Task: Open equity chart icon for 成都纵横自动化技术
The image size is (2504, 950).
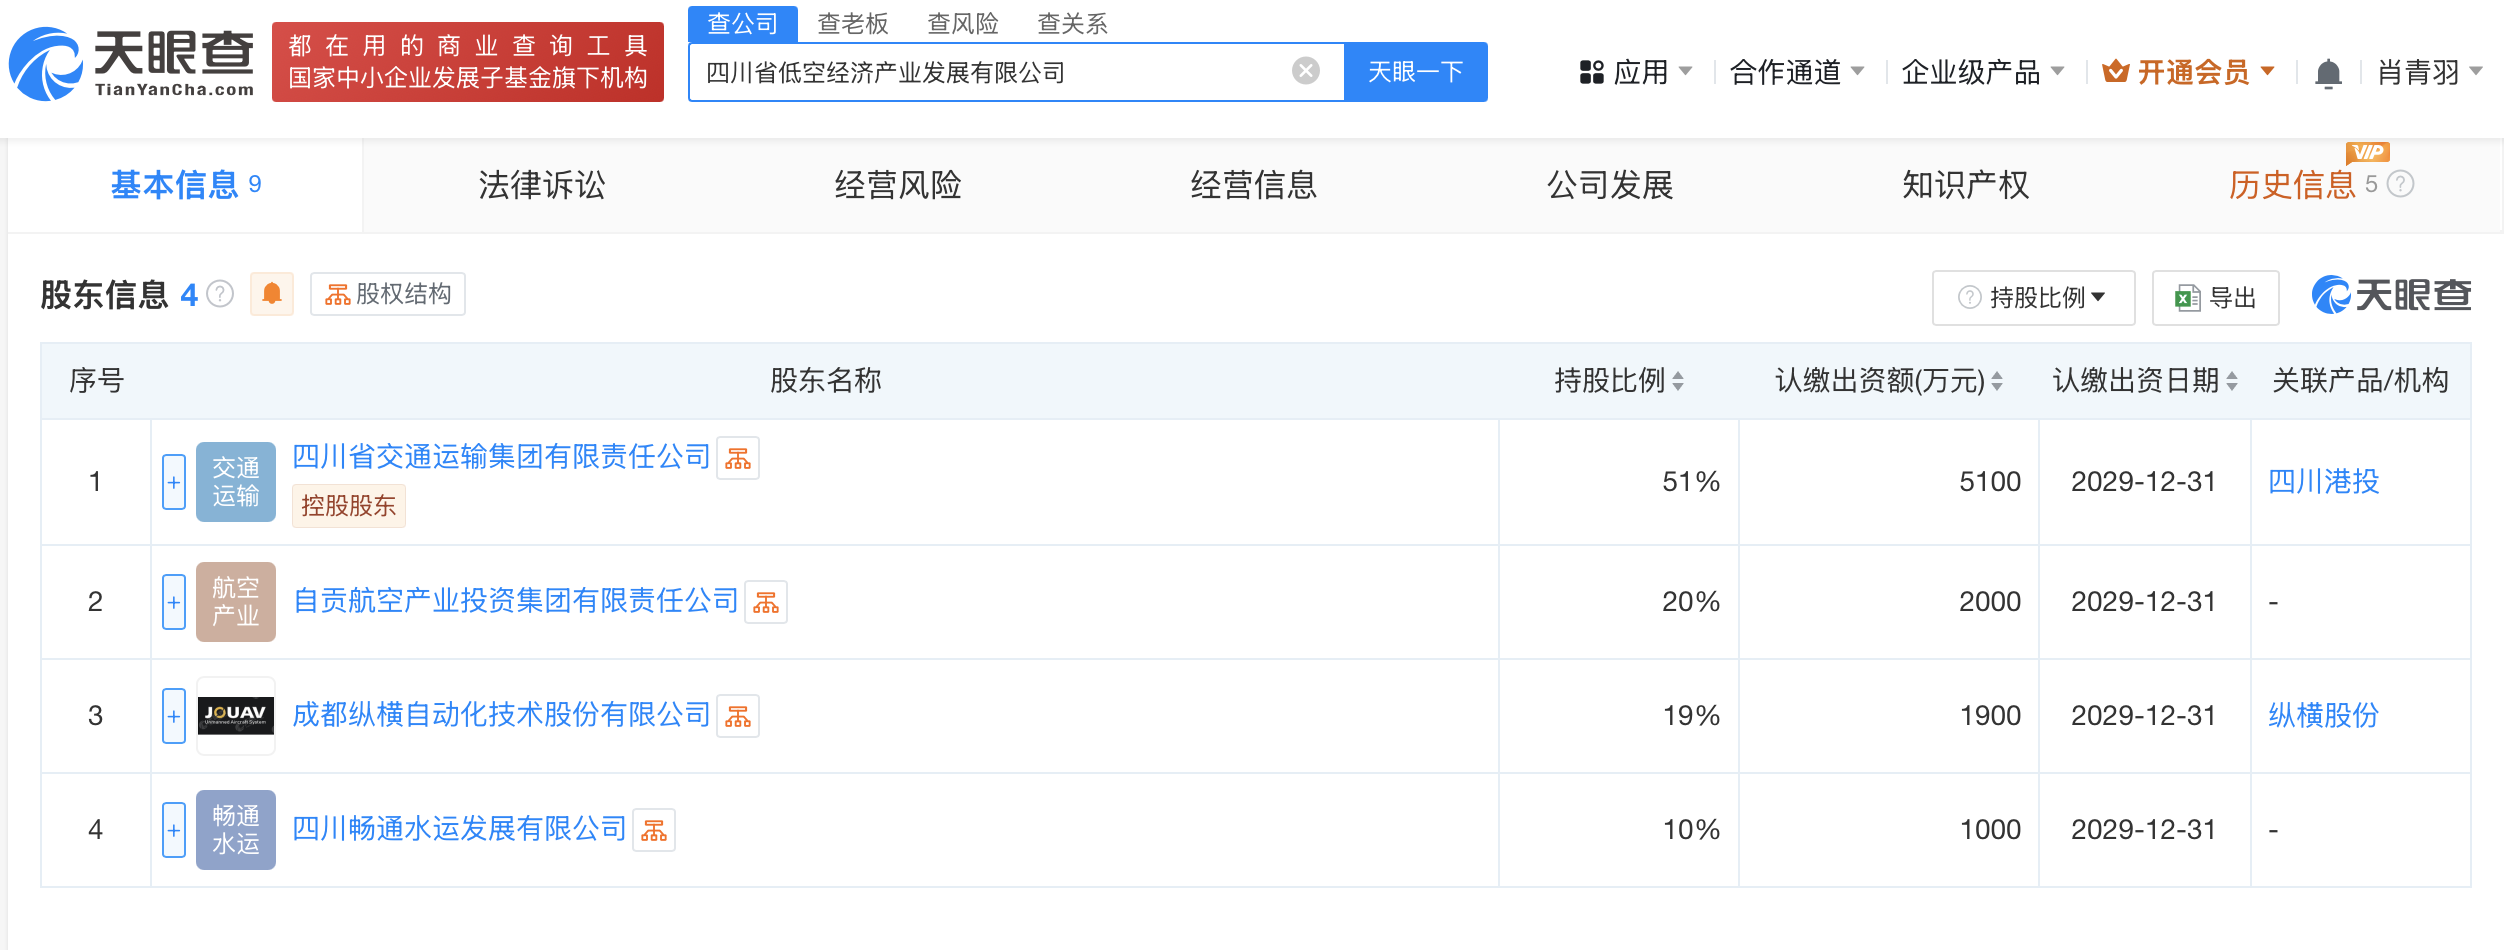Action: pos(738,717)
